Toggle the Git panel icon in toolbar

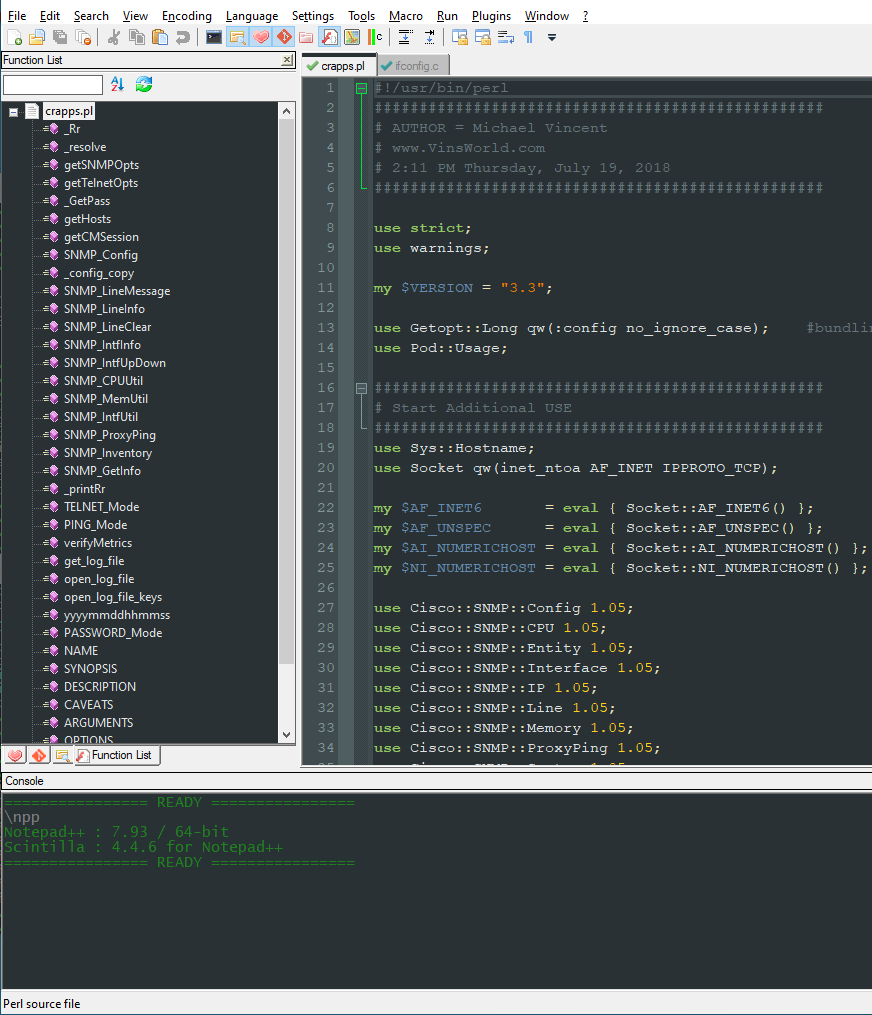[284, 38]
